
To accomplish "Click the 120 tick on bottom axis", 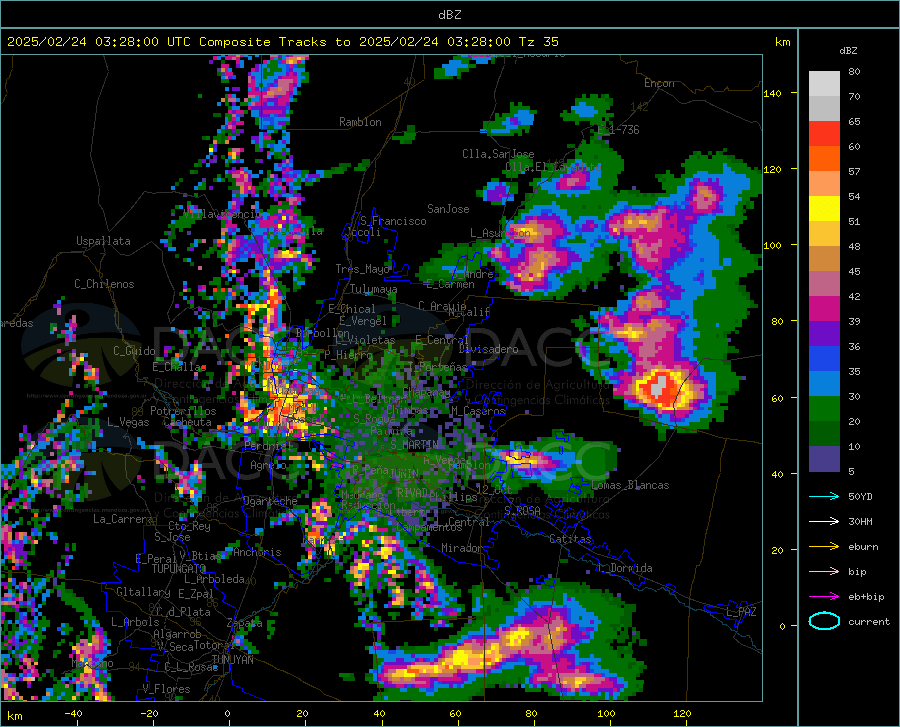I will pyautogui.click(x=682, y=714).
